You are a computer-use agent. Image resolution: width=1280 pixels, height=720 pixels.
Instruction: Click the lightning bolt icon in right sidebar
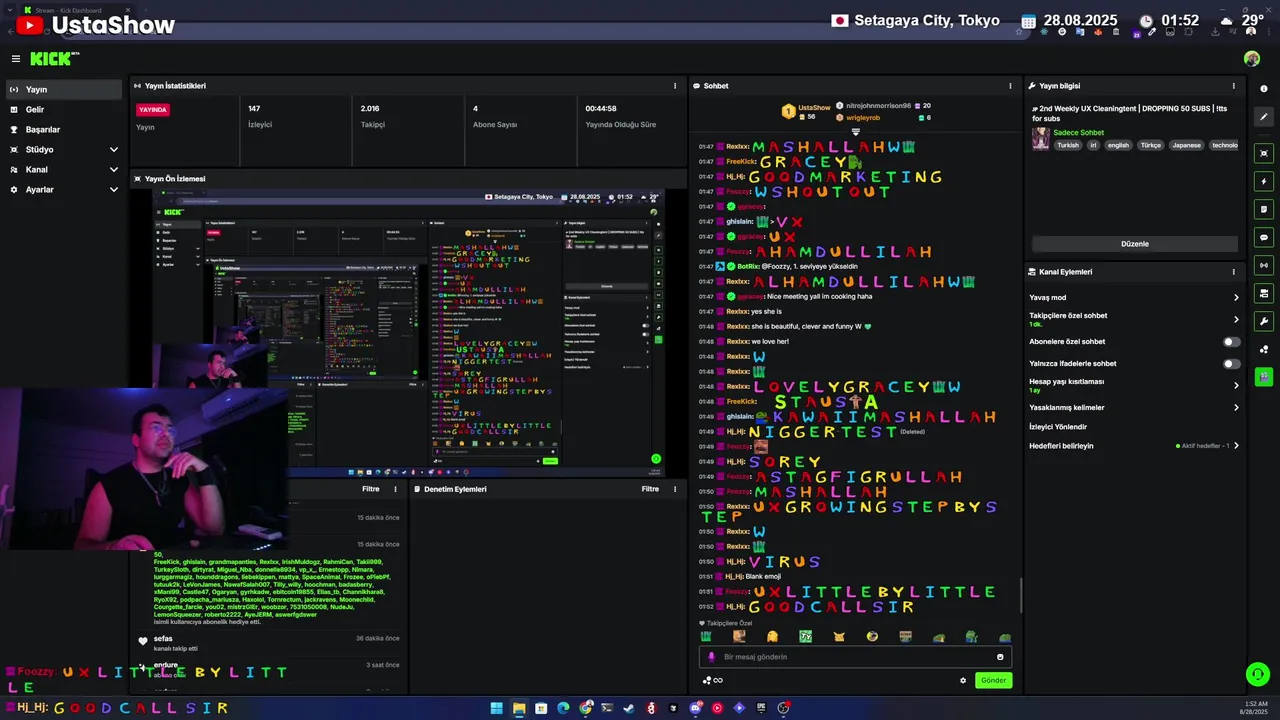(1264, 181)
